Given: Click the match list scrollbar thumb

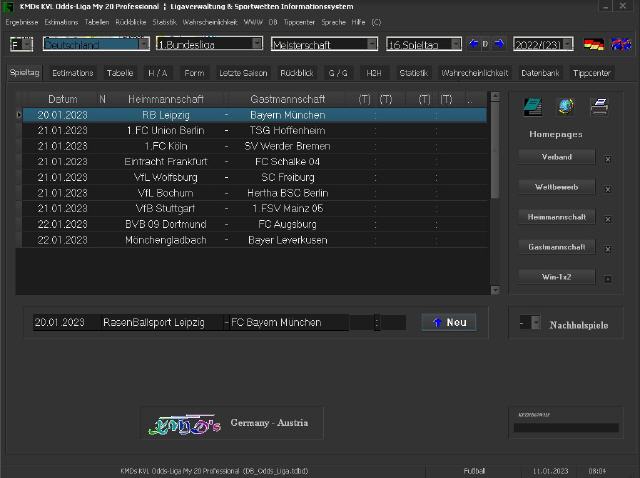Looking at the screenshot, I should (495, 150).
